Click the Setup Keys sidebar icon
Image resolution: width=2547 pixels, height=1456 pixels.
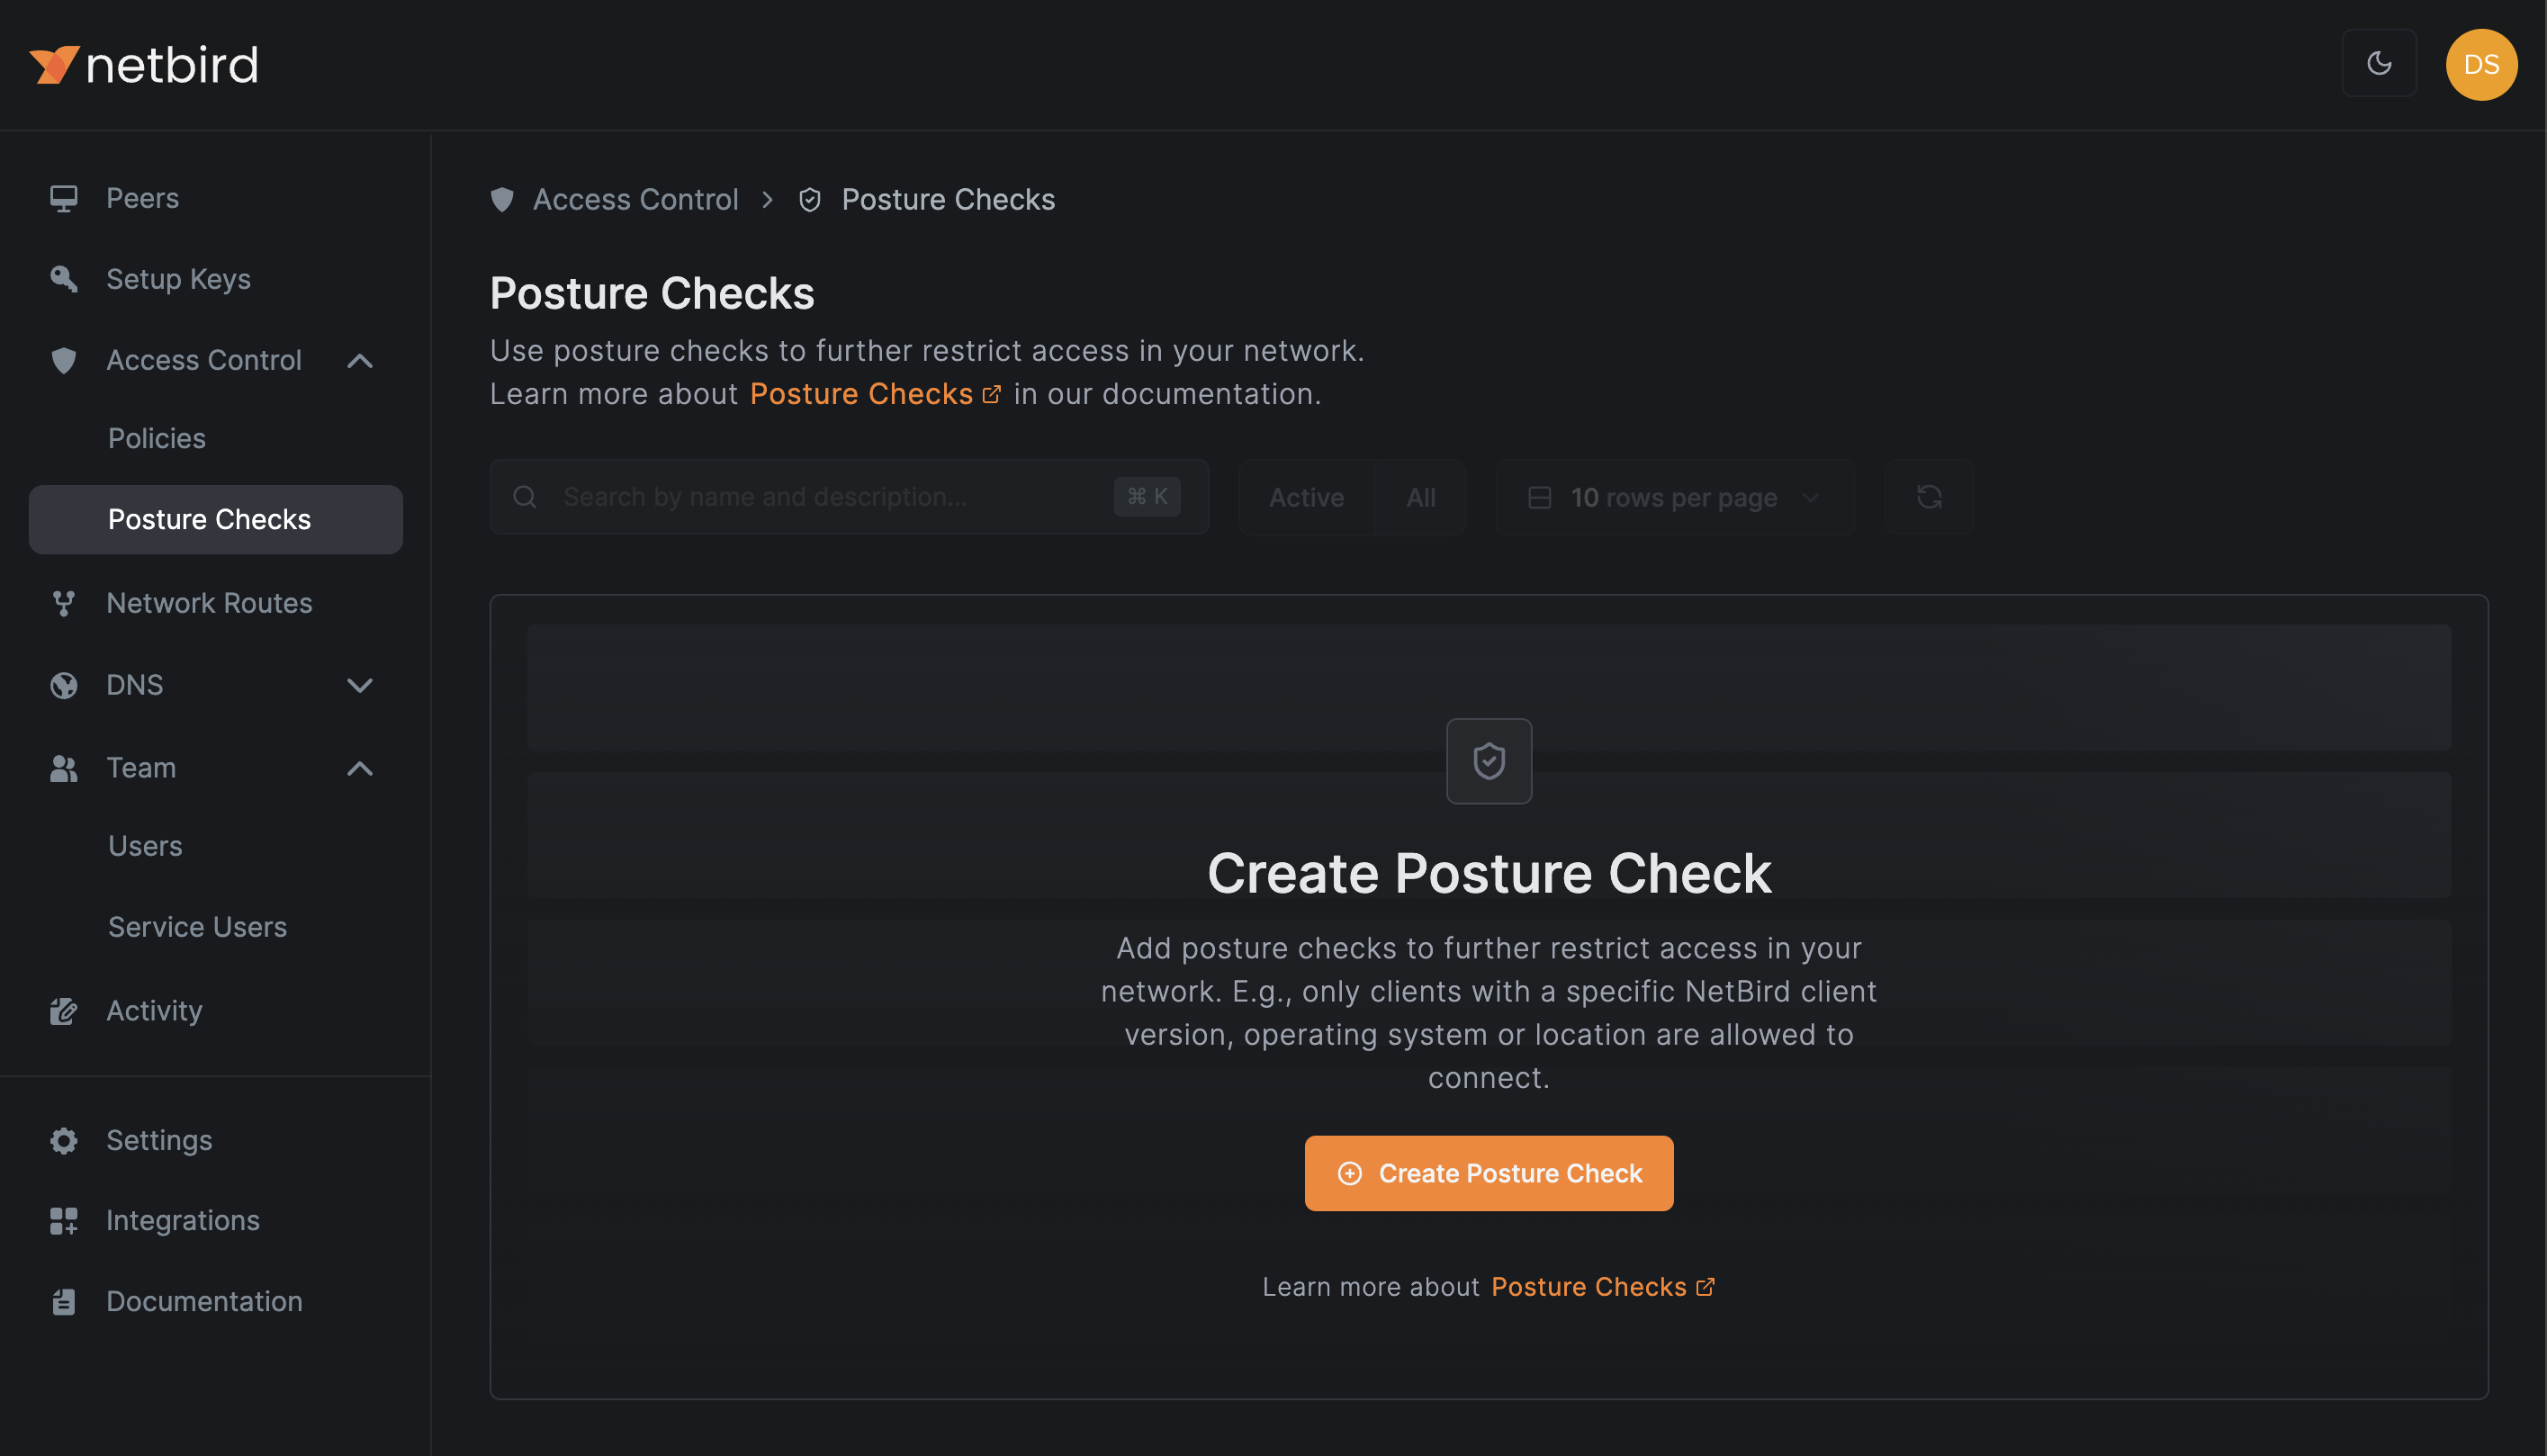point(65,278)
